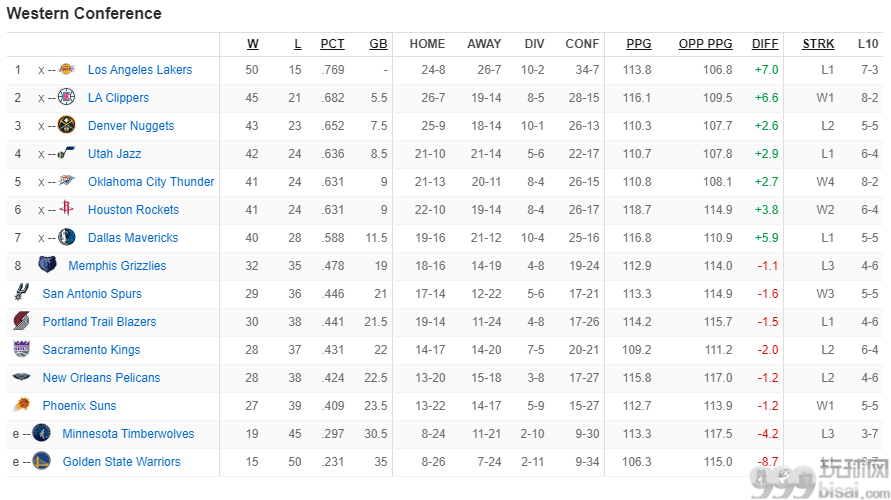Sort table by PCT column header

(332, 44)
